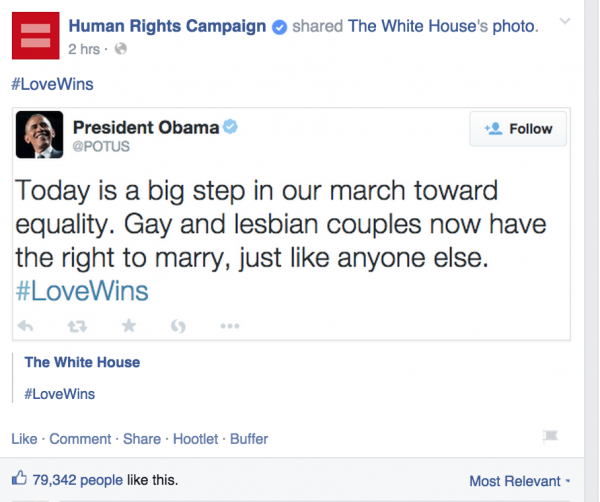The image size is (600, 502).
Task: Click the globe public audience icon
Action: tap(121, 49)
